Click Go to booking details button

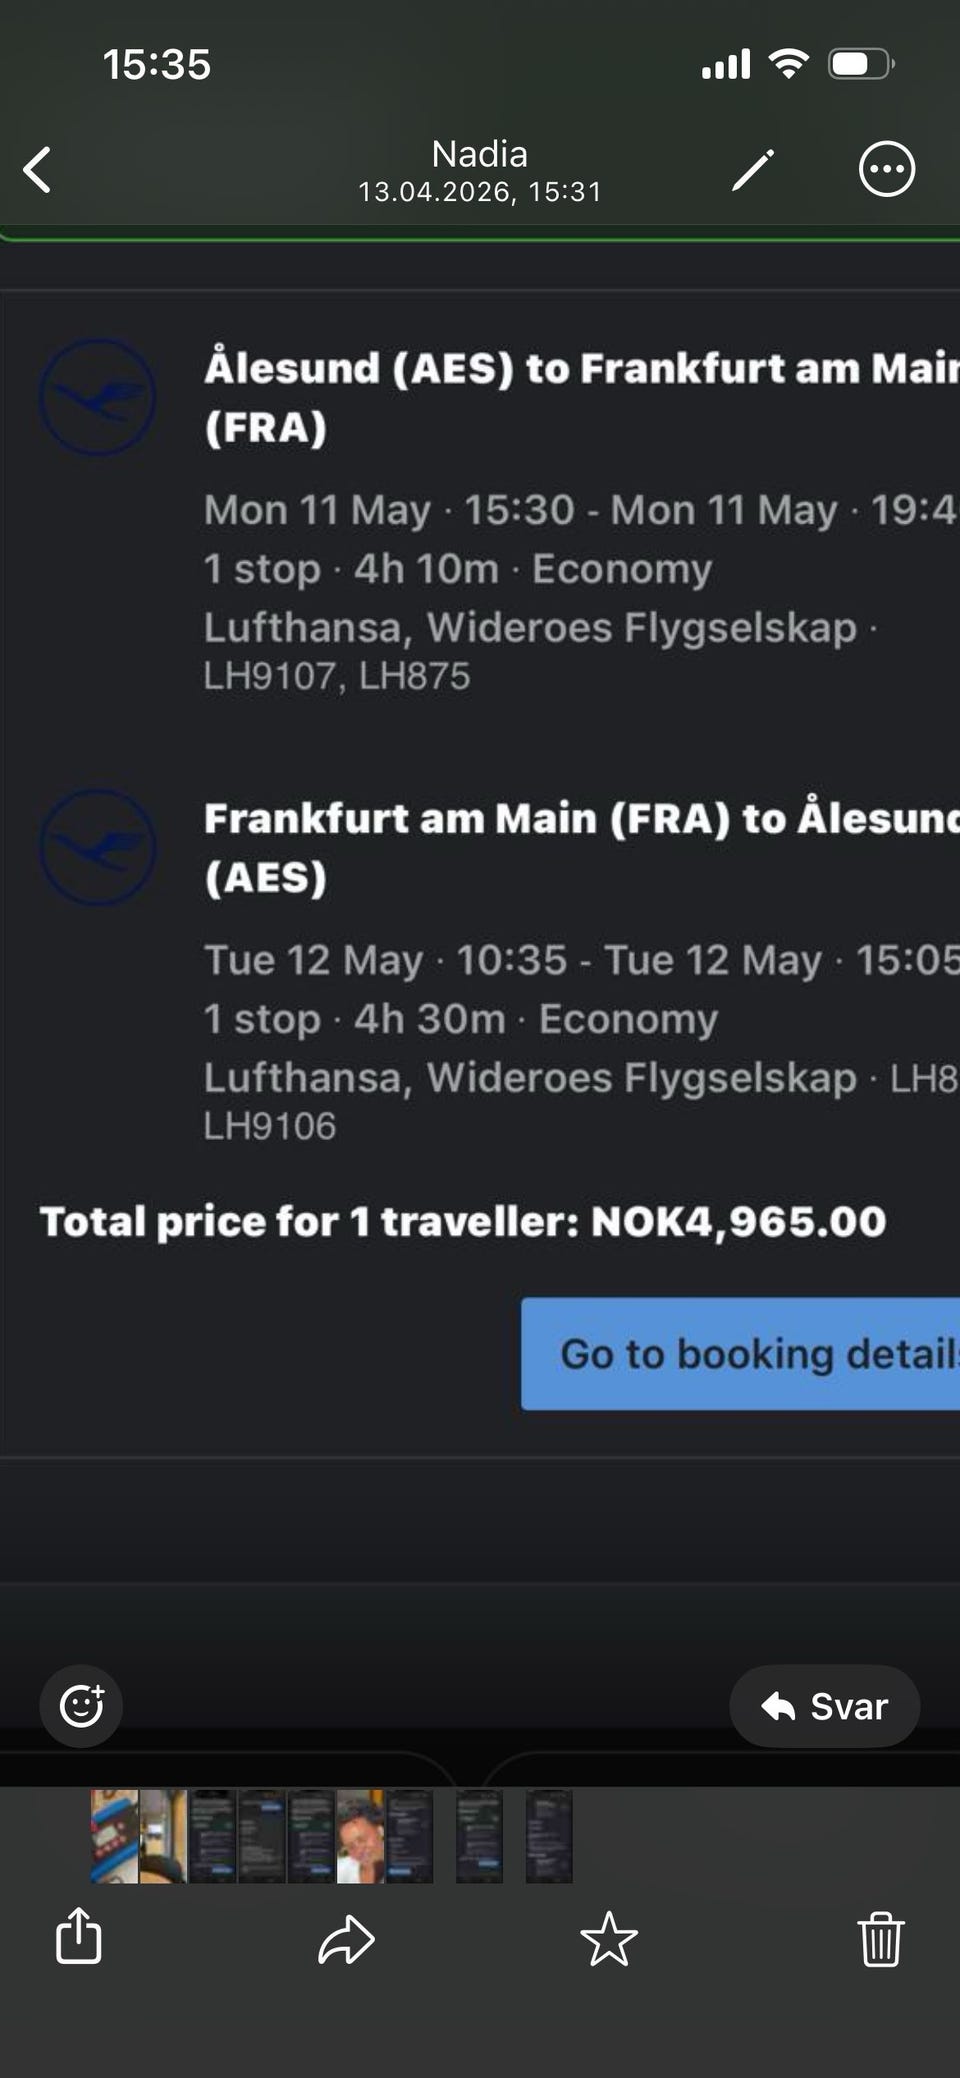pyautogui.click(x=740, y=1353)
